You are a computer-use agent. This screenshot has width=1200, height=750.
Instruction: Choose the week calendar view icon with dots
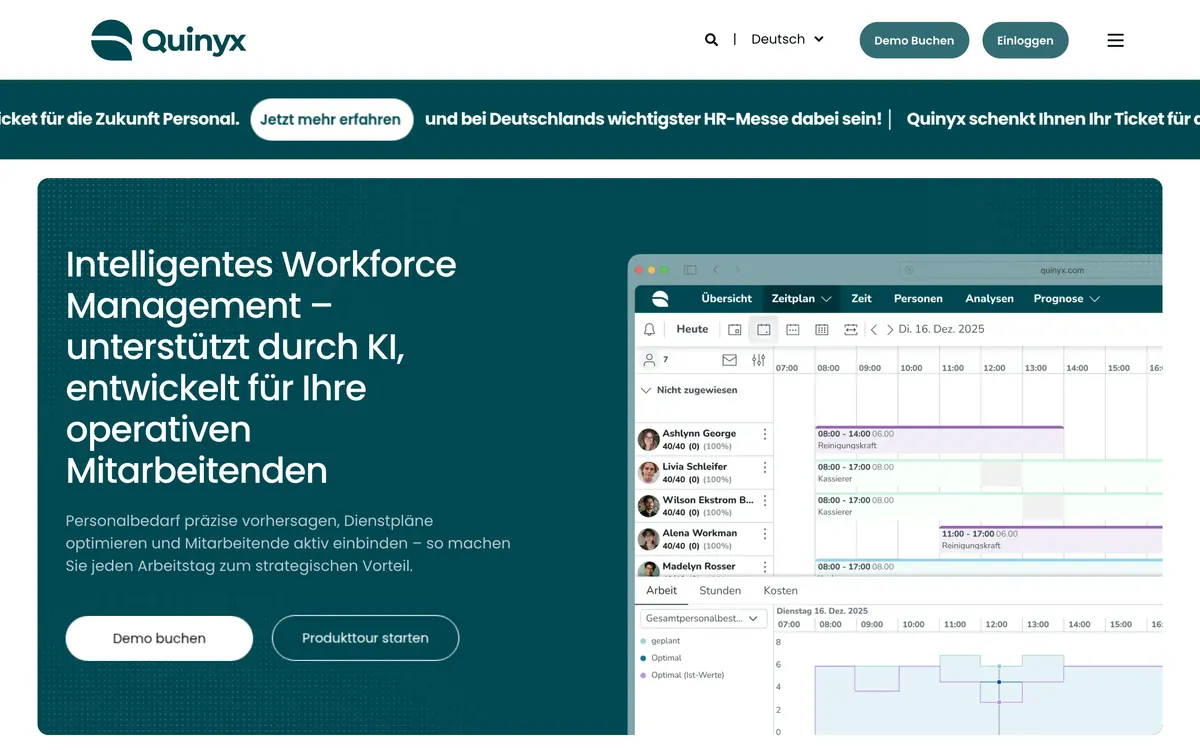click(793, 329)
